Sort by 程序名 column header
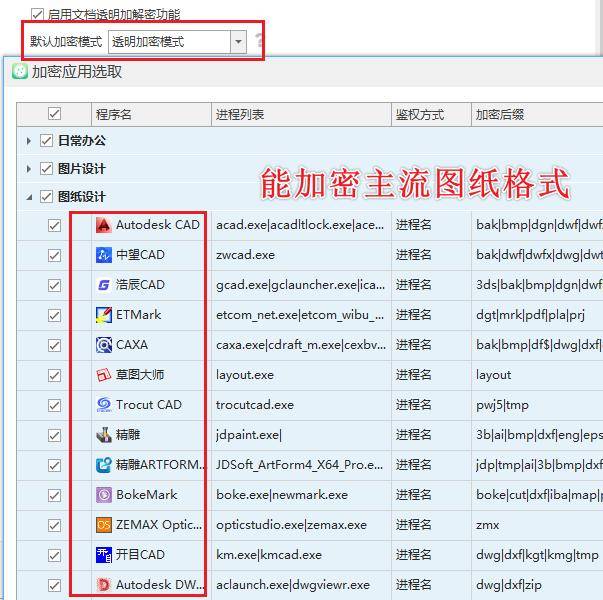 [x=150, y=114]
